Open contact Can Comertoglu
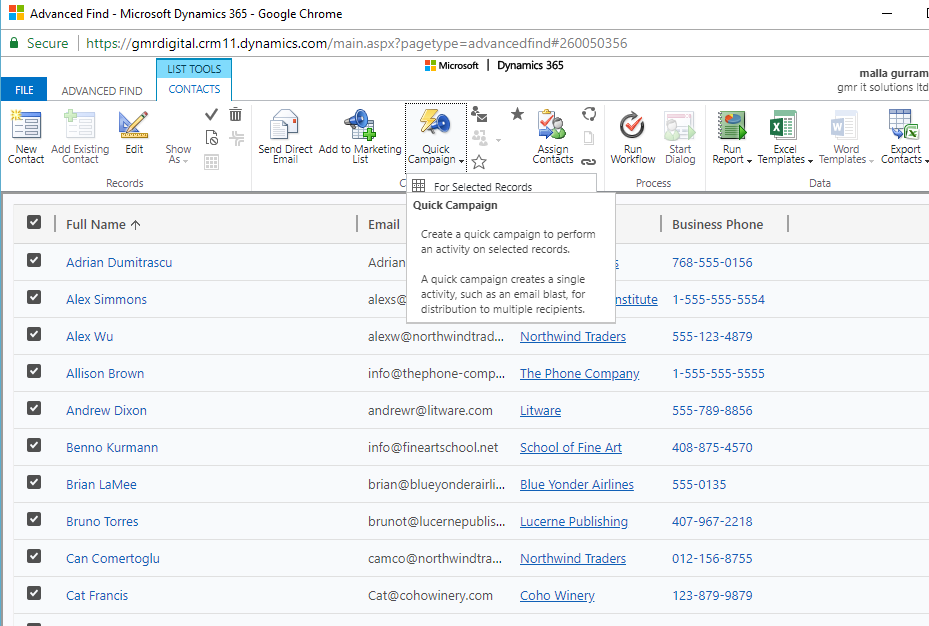 (113, 558)
